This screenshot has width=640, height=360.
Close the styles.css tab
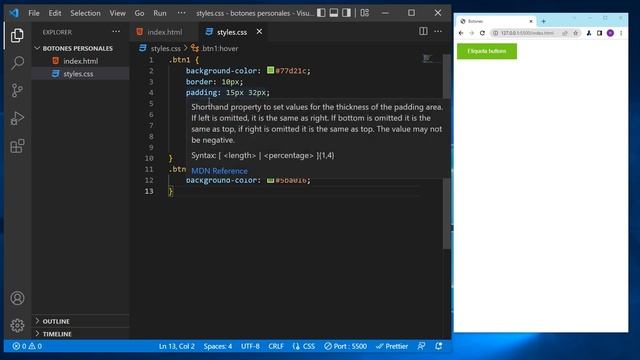point(259,31)
